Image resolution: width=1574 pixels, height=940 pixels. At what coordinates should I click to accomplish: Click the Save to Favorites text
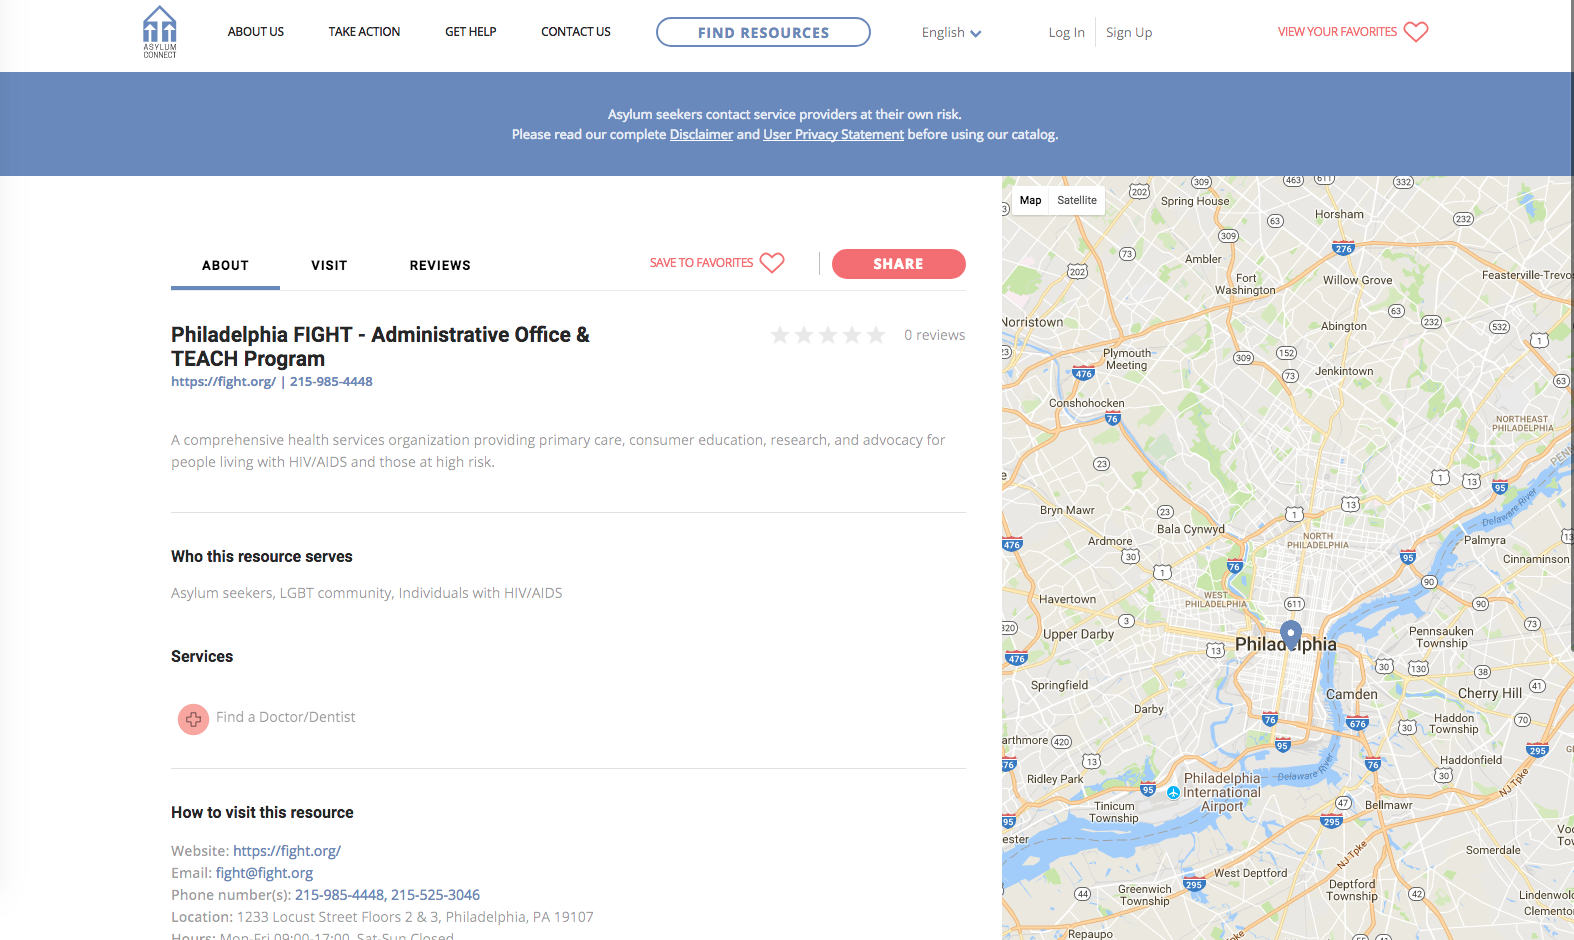(x=701, y=263)
